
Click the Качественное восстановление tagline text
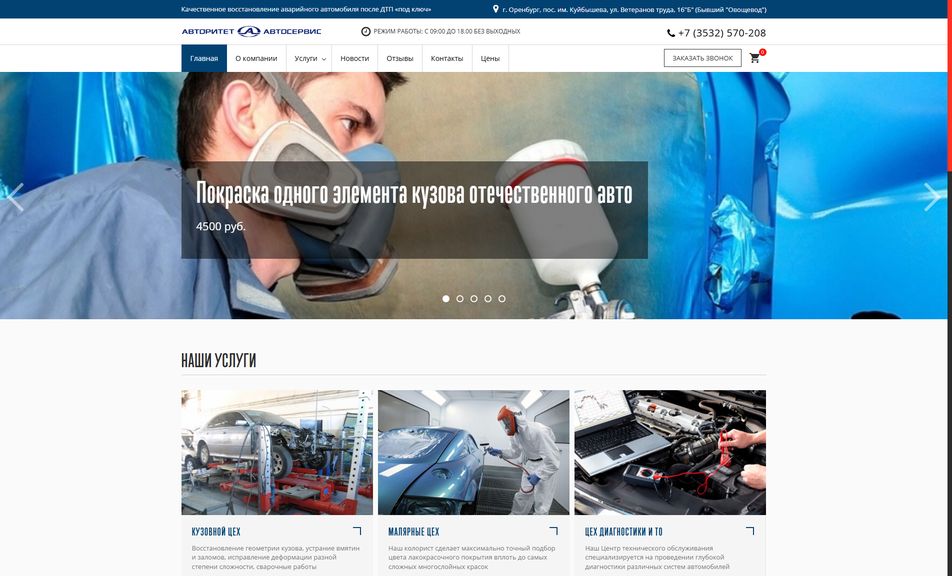(x=306, y=10)
